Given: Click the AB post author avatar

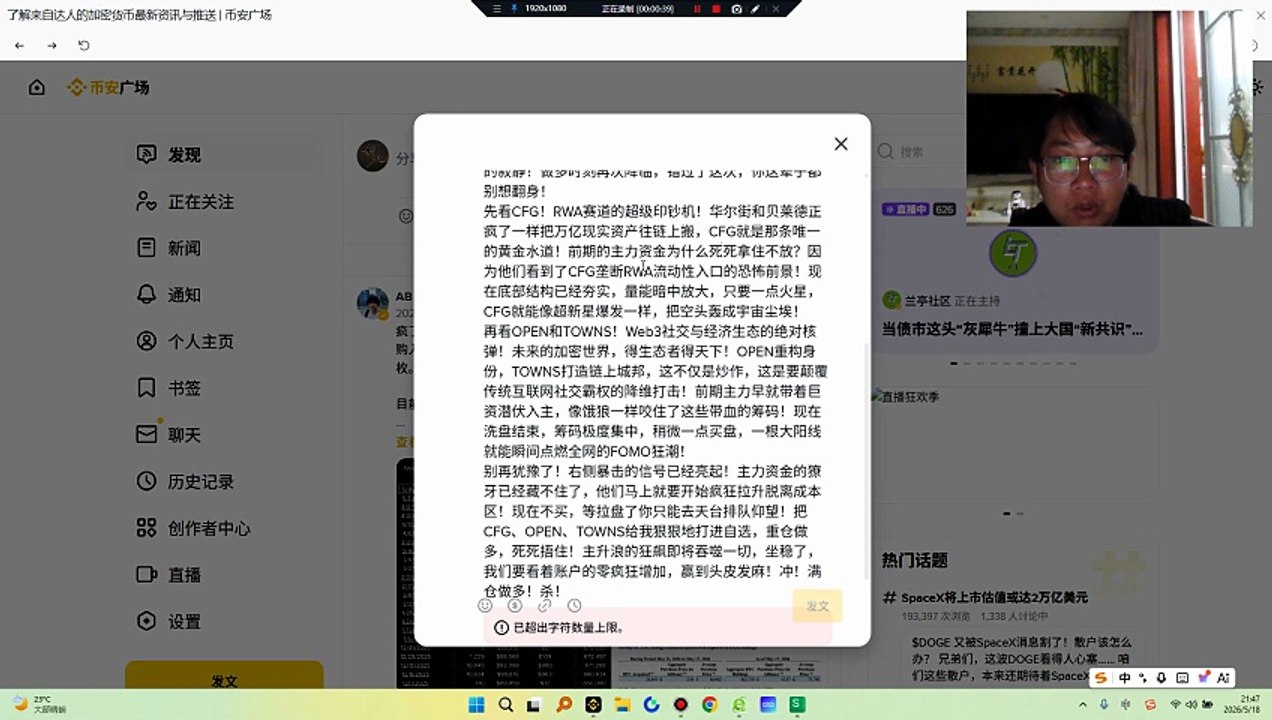Looking at the screenshot, I should (373, 304).
